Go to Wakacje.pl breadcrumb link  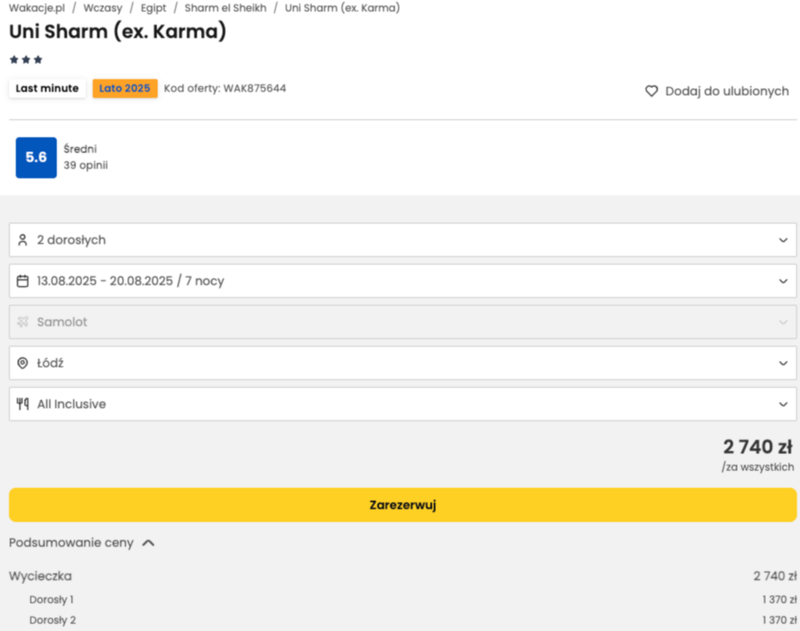(37, 8)
